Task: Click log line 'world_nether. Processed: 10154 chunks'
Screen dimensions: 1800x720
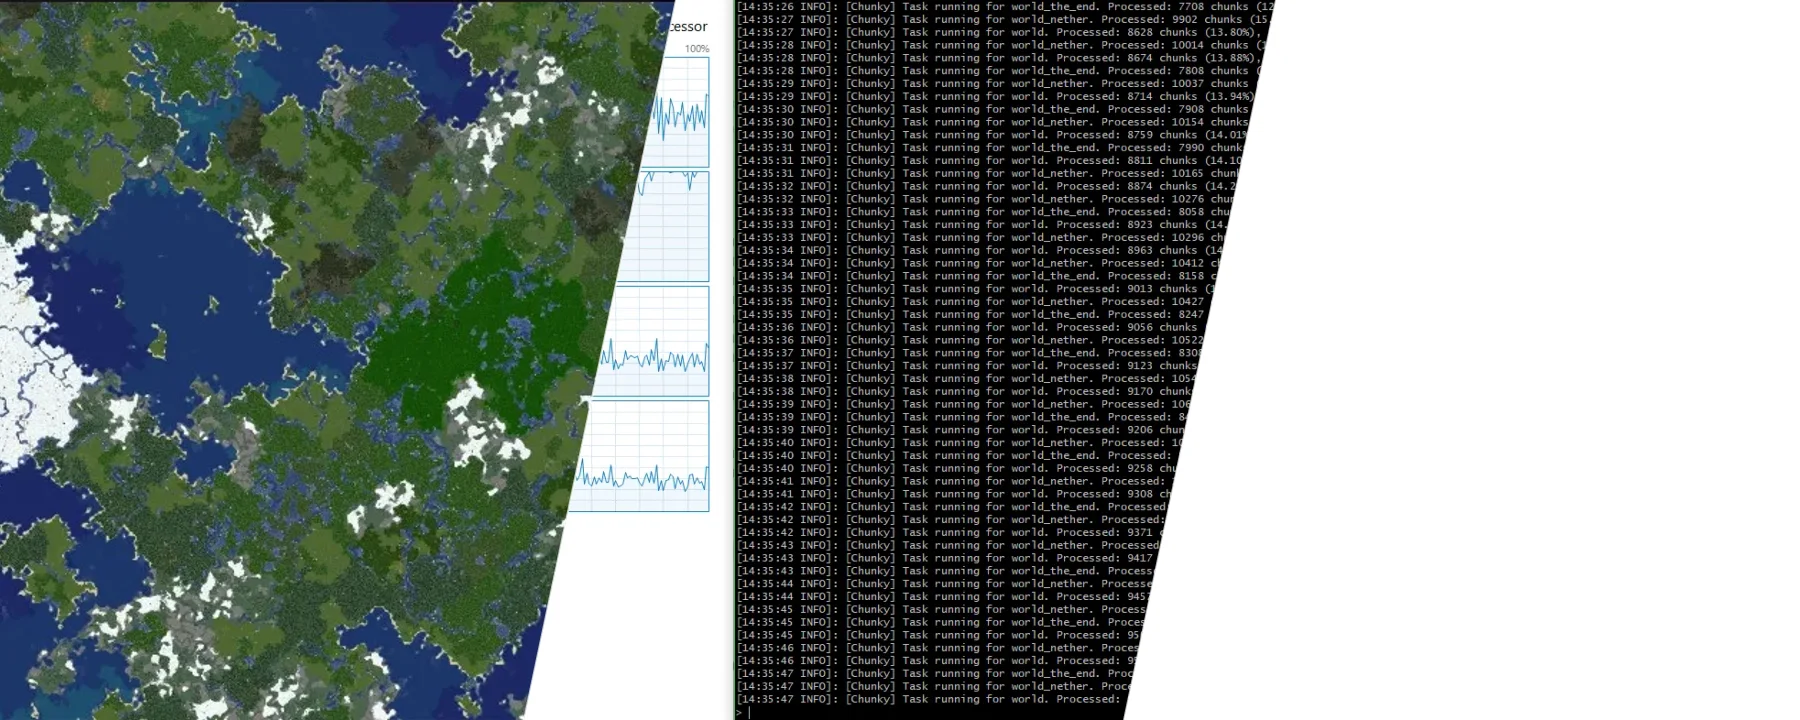Action: coord(991,122)
